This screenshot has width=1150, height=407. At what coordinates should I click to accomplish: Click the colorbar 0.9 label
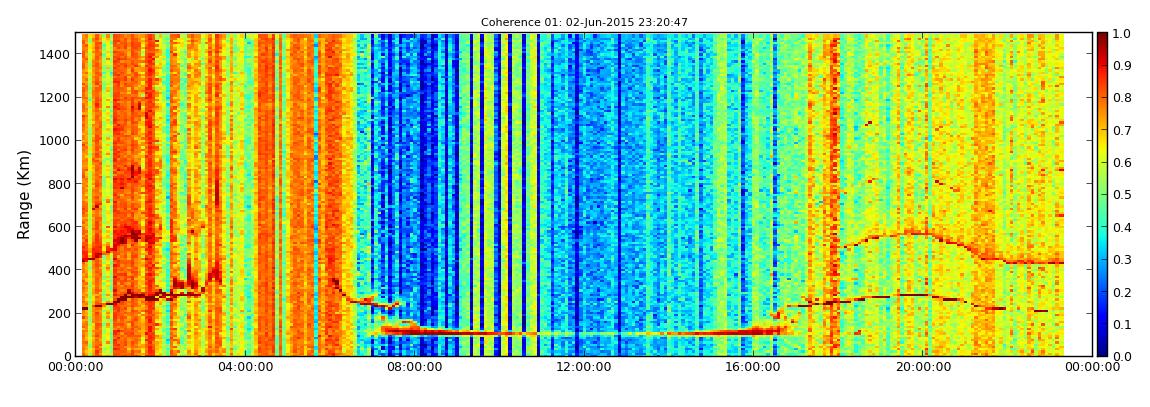point(1121,66)
